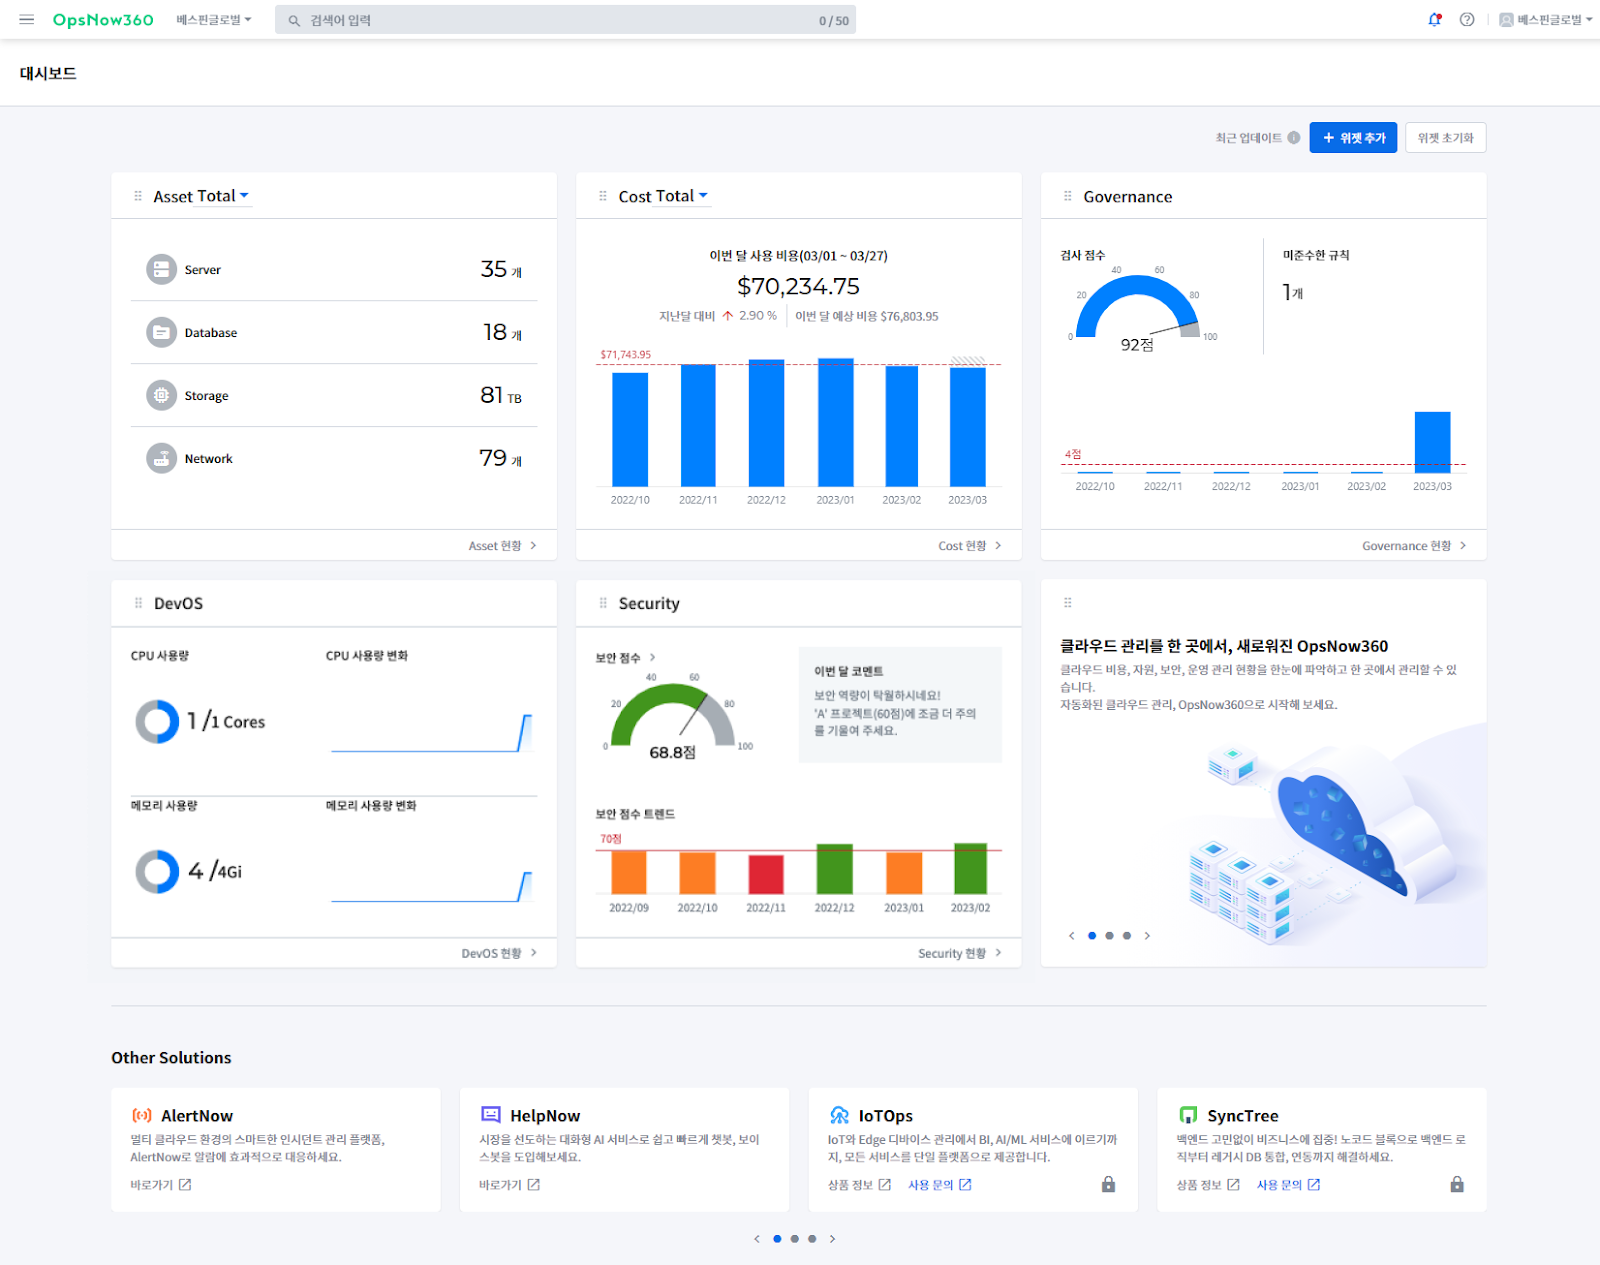Grab the promo banner widget handle

pyautogui.click(x=1068, y=603)
